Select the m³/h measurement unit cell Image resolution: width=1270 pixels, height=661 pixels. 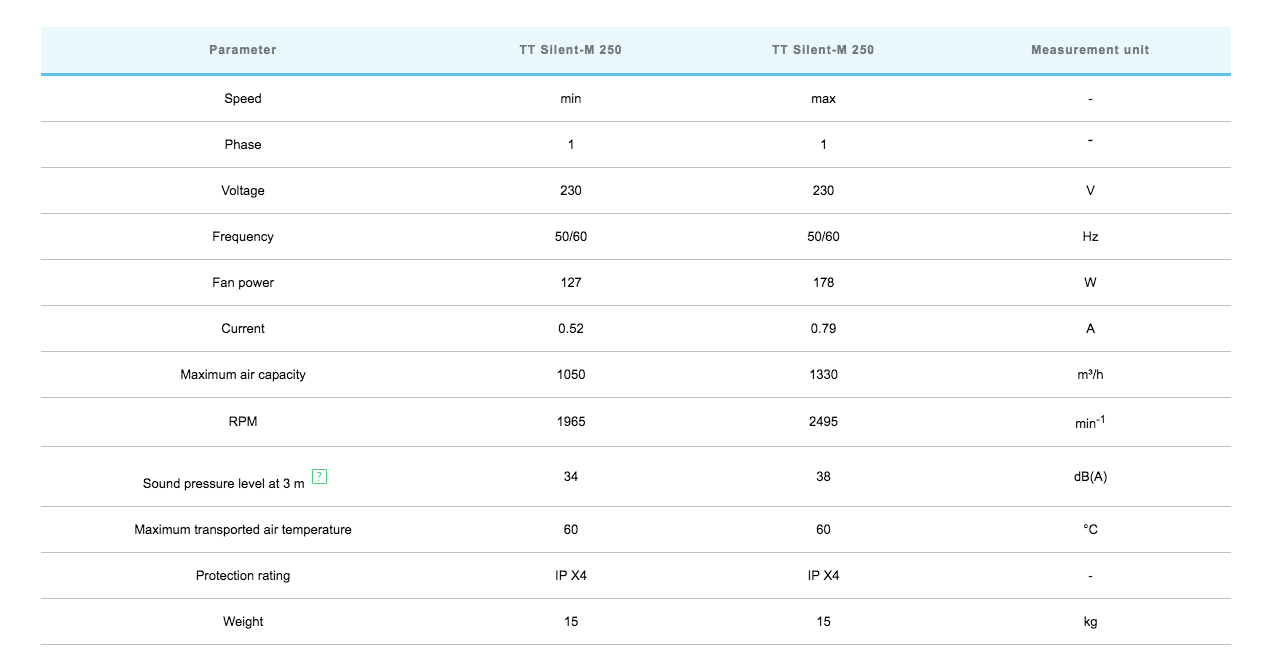(x=1090, y=375)
